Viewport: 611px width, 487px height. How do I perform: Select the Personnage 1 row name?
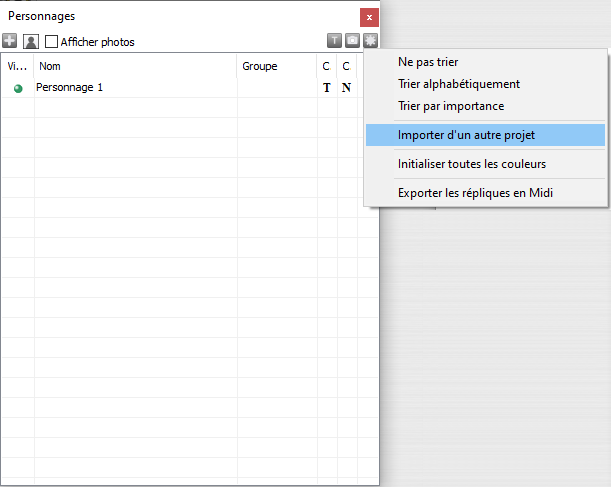click(x=70, y=88)
